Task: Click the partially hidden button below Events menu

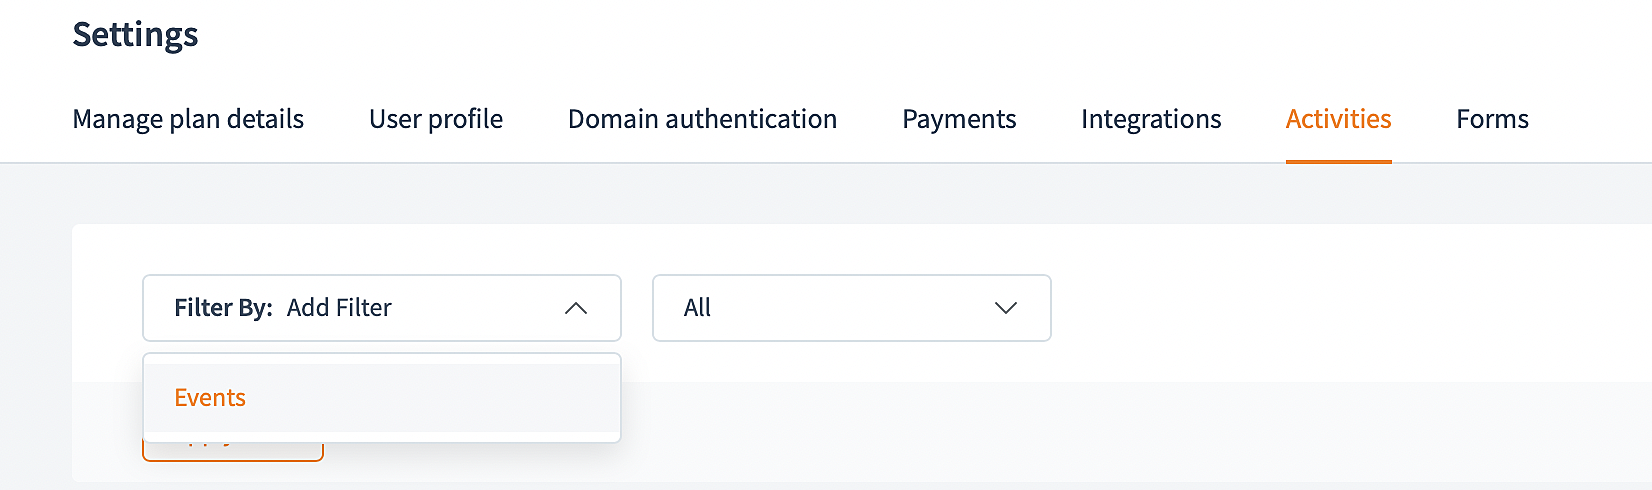Action: [x=233, y=452]
